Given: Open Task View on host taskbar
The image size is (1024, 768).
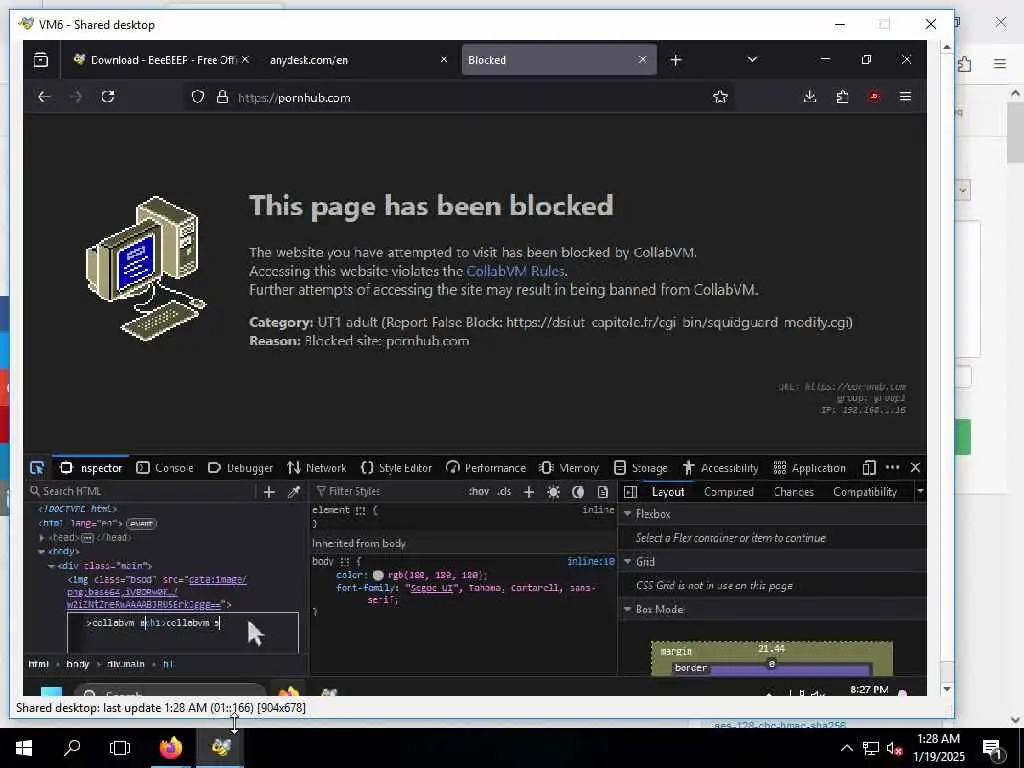Looking at the screenshot, I should [x=120, y=748].
